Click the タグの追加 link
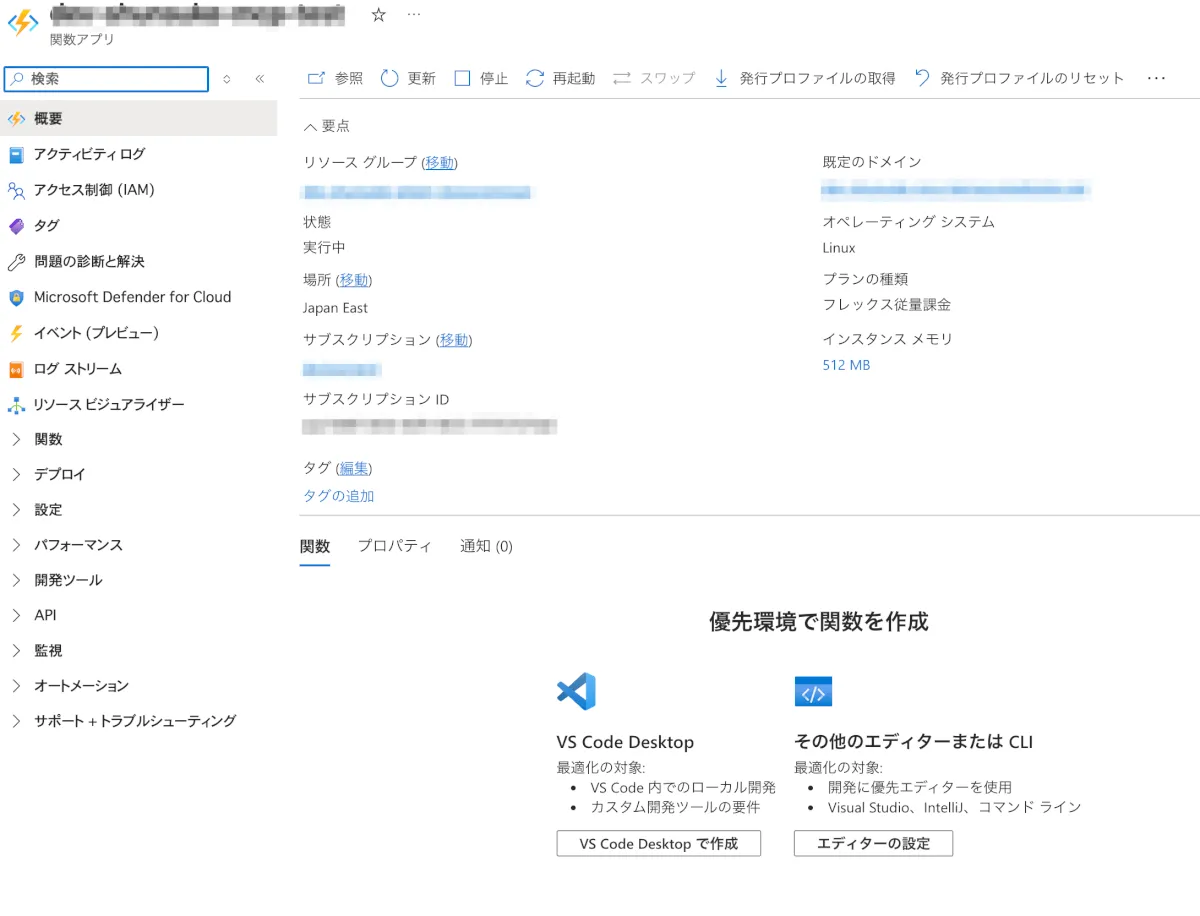This screenshot has height=916, width=1200. tap(338, 496)
